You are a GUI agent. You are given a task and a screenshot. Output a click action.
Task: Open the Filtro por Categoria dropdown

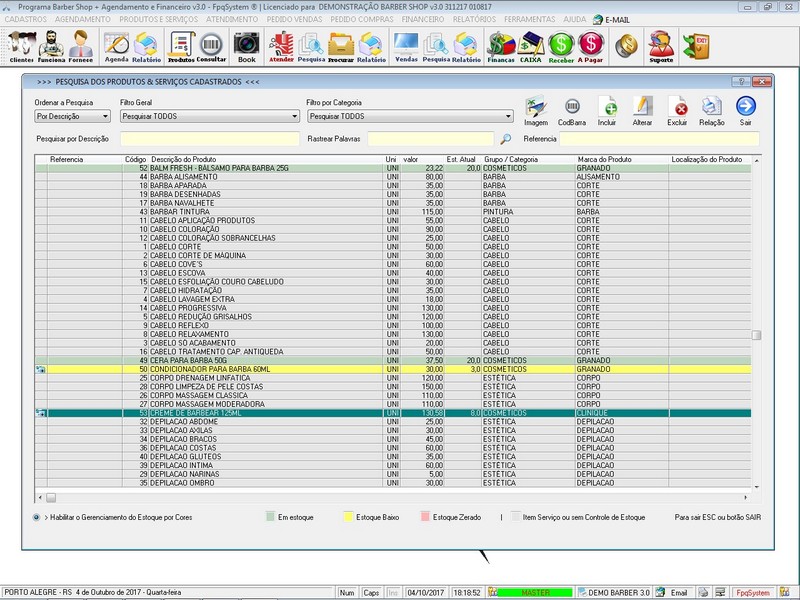(508, 117)
